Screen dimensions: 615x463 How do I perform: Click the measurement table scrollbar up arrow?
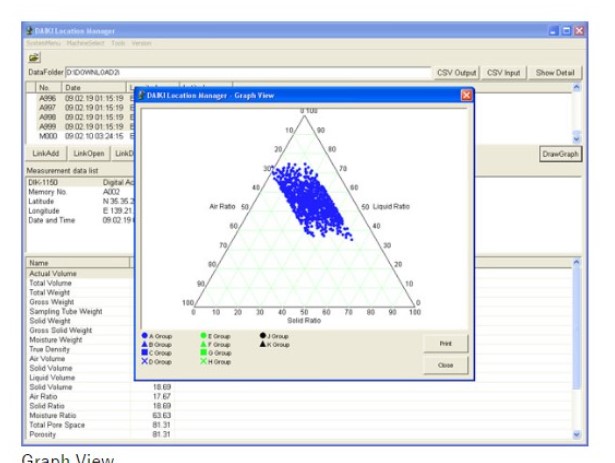click(x=576, y=262)
